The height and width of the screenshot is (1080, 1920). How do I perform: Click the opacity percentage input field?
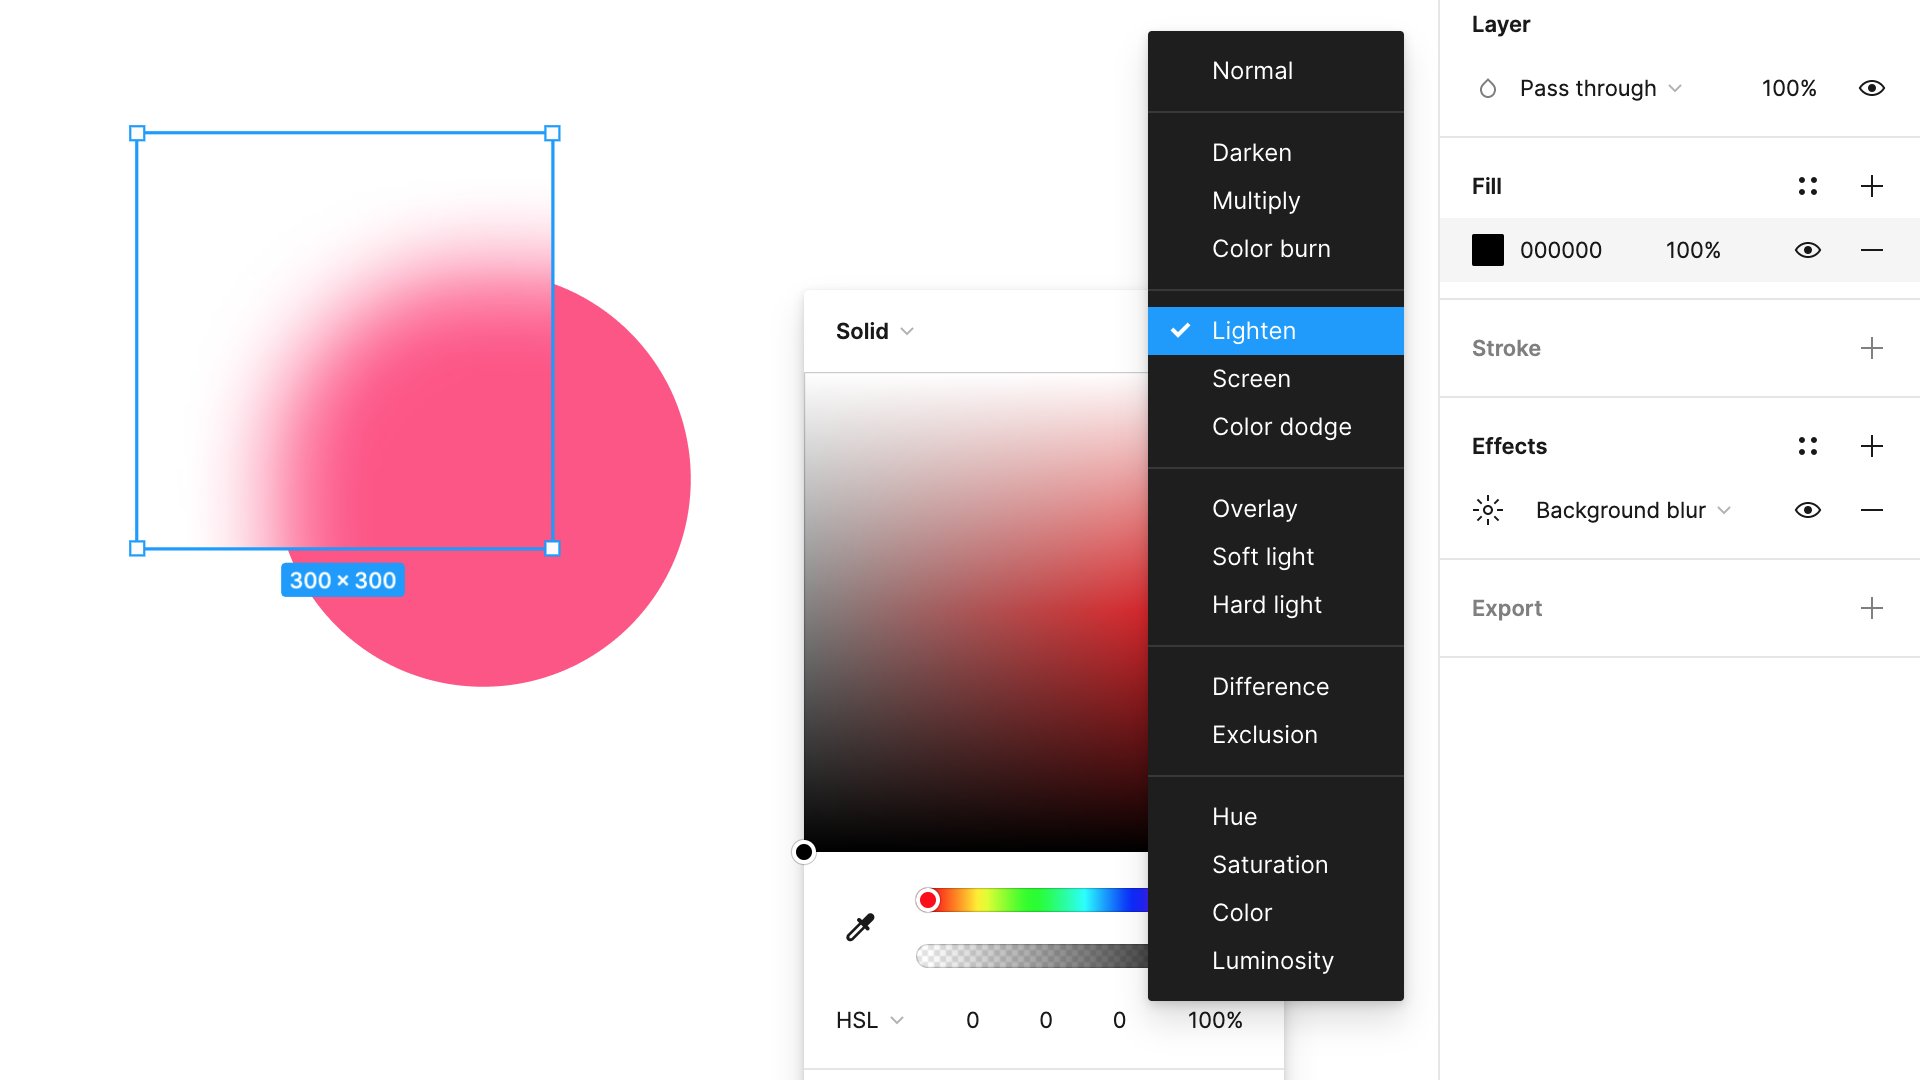click(x=1787, y=86)
